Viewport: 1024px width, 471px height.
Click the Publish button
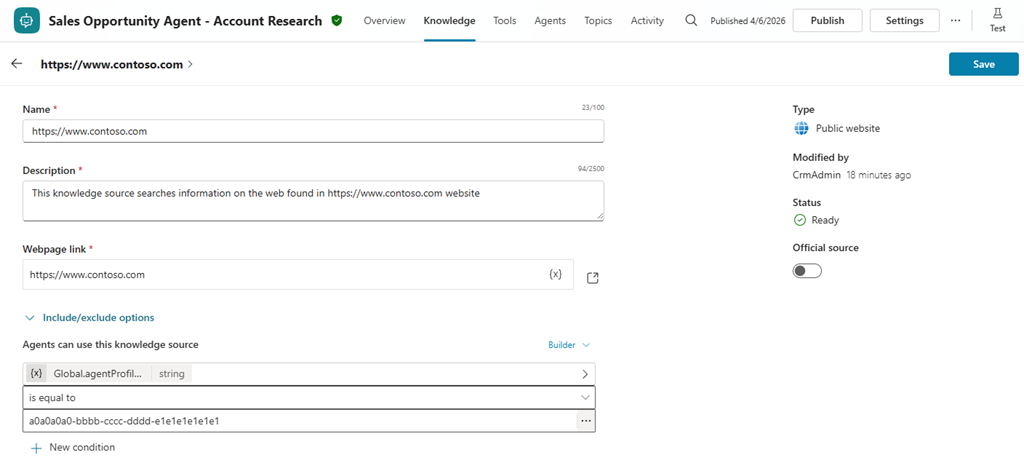[827, 20]
